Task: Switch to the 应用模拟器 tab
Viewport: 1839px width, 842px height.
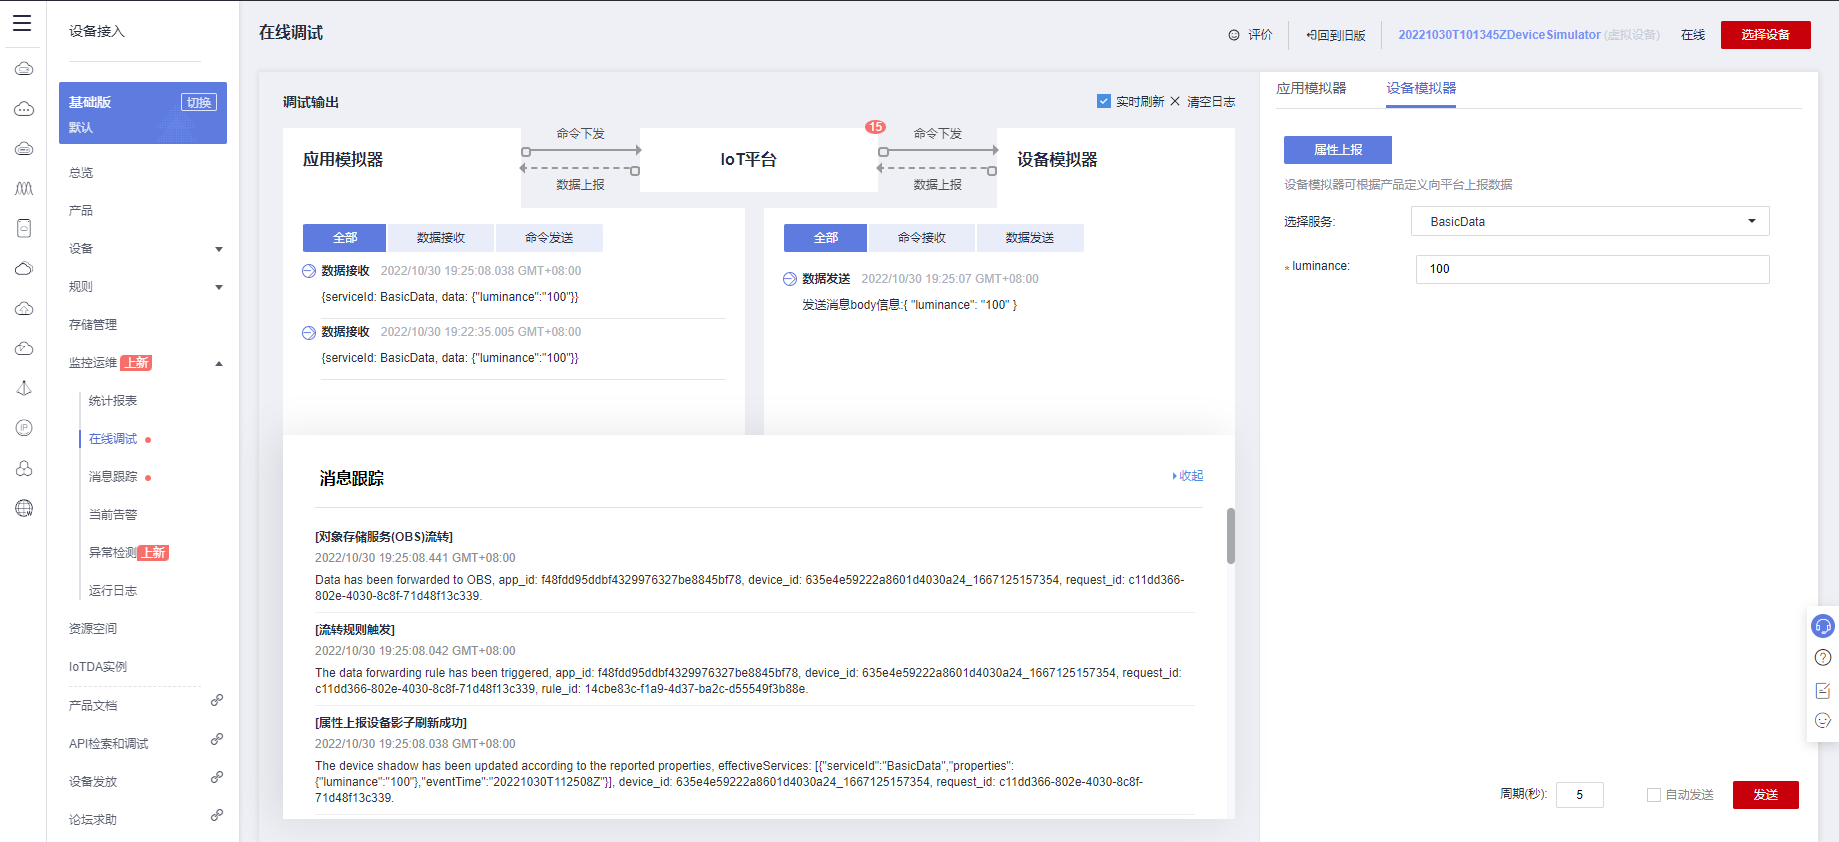Action: [1311, 88]
